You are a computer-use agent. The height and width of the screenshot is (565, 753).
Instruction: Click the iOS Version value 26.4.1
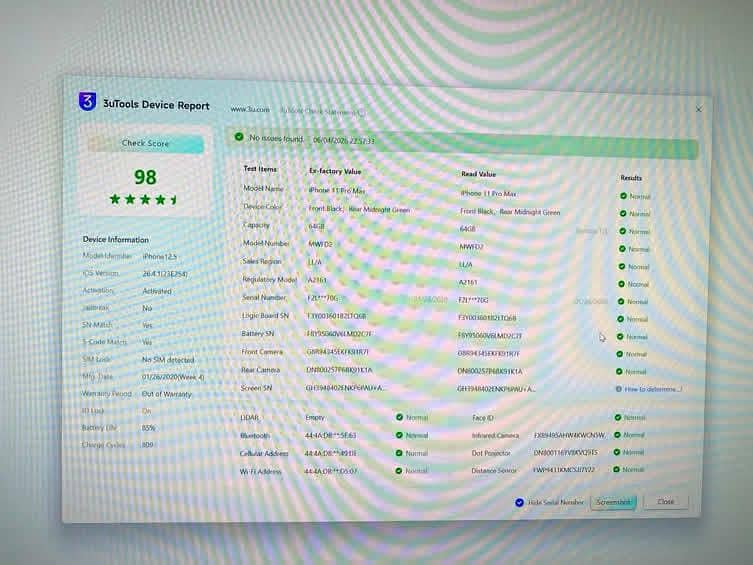coord(165,274)
